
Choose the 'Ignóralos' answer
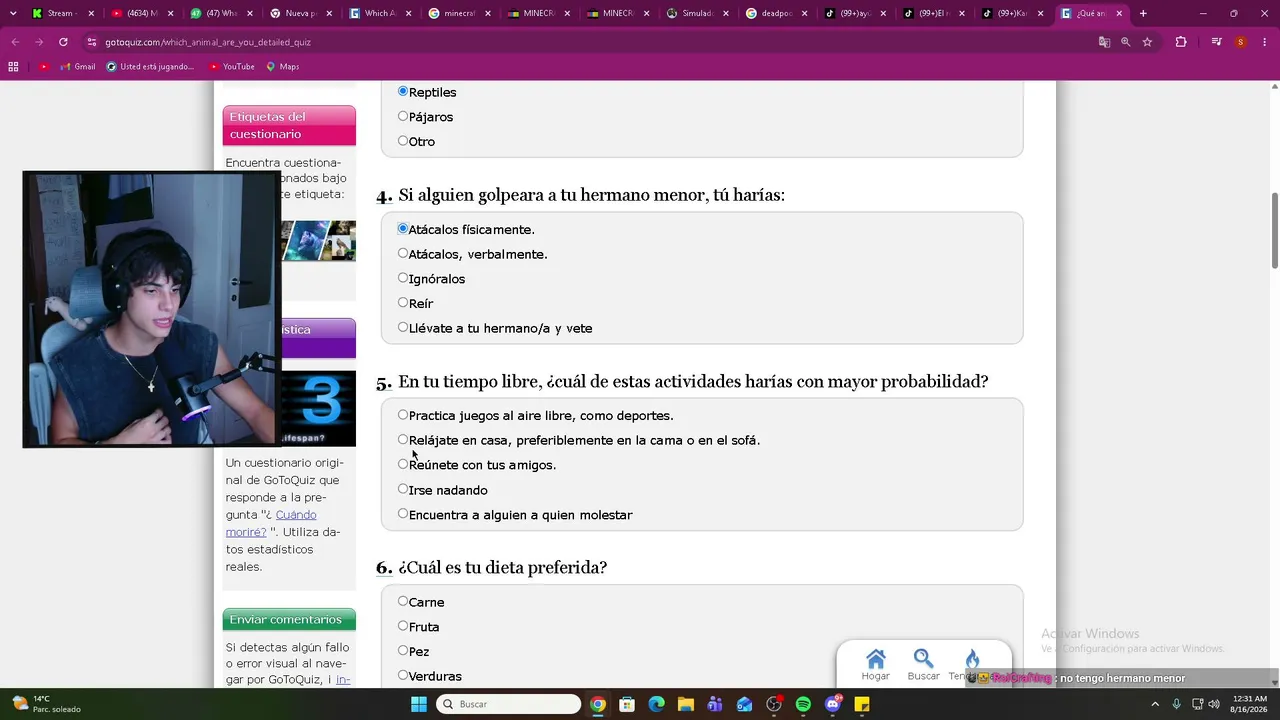[x=403, y=278]
